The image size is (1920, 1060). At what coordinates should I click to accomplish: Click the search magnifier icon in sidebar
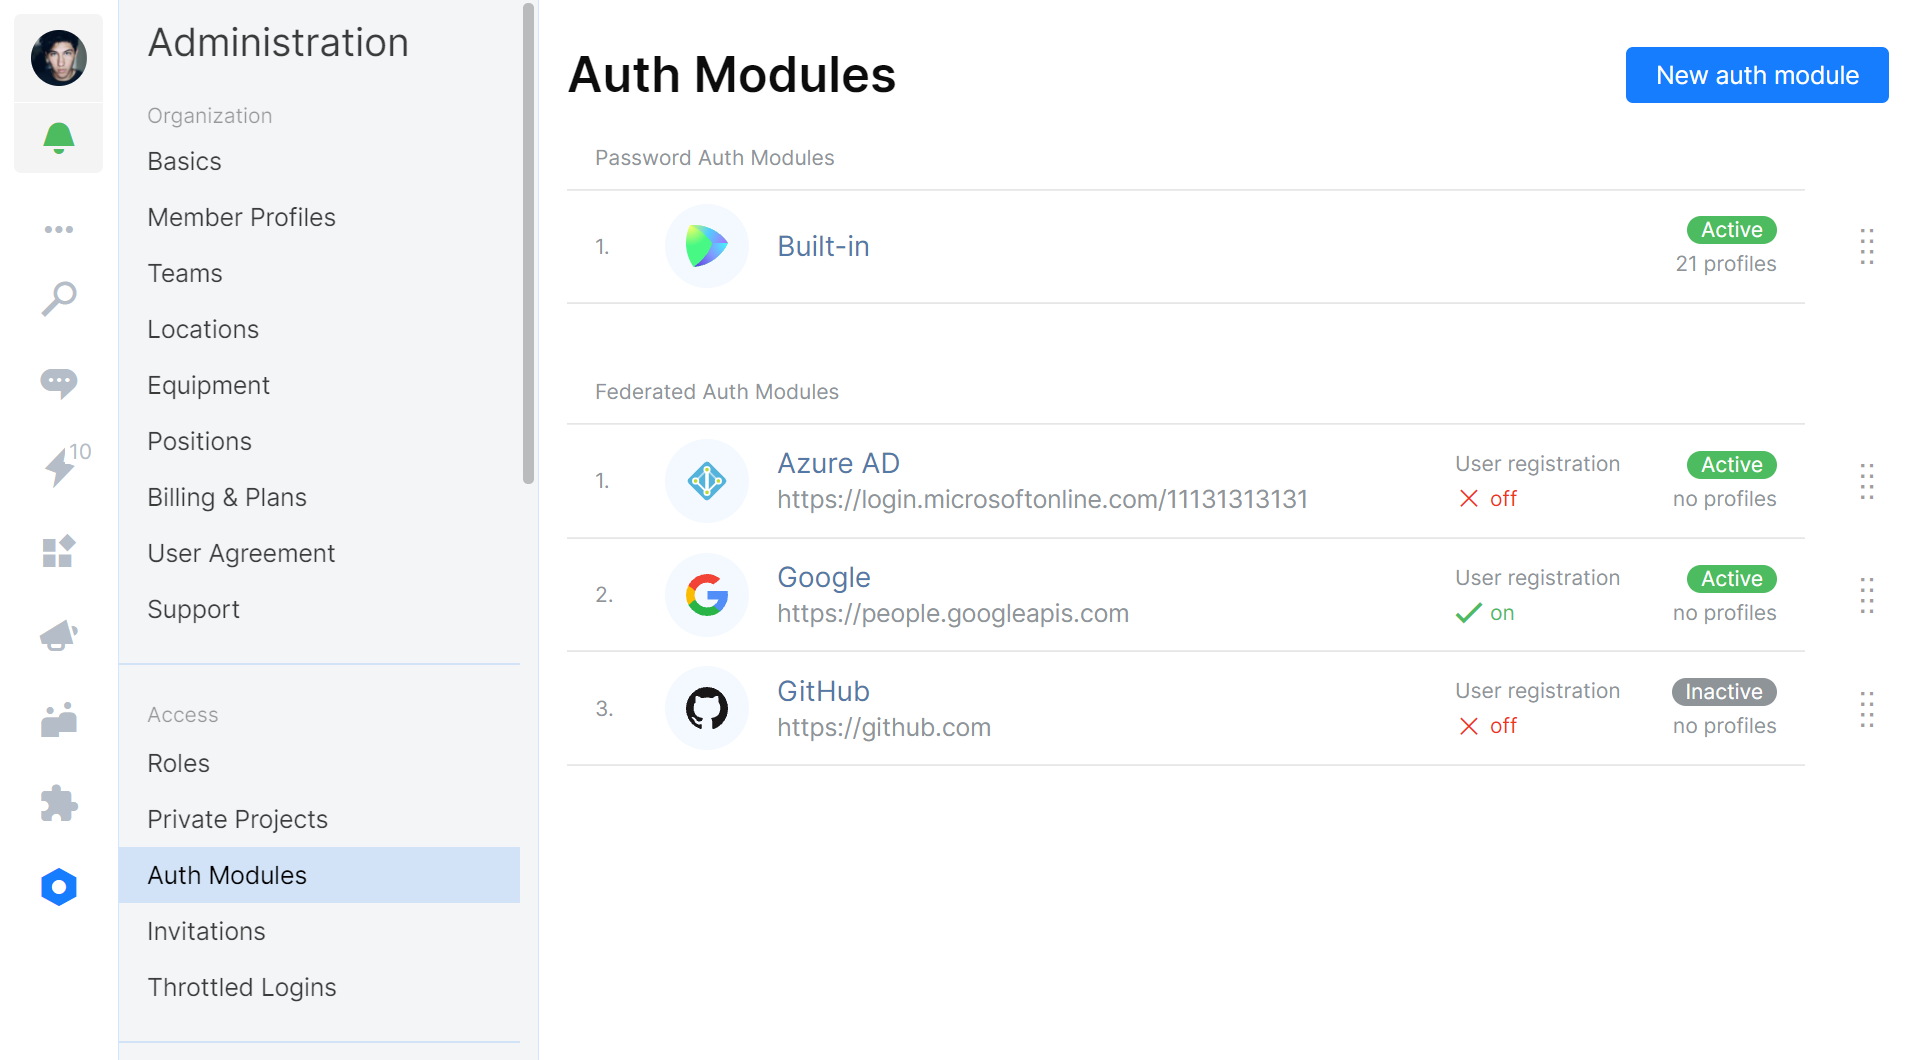58,298
